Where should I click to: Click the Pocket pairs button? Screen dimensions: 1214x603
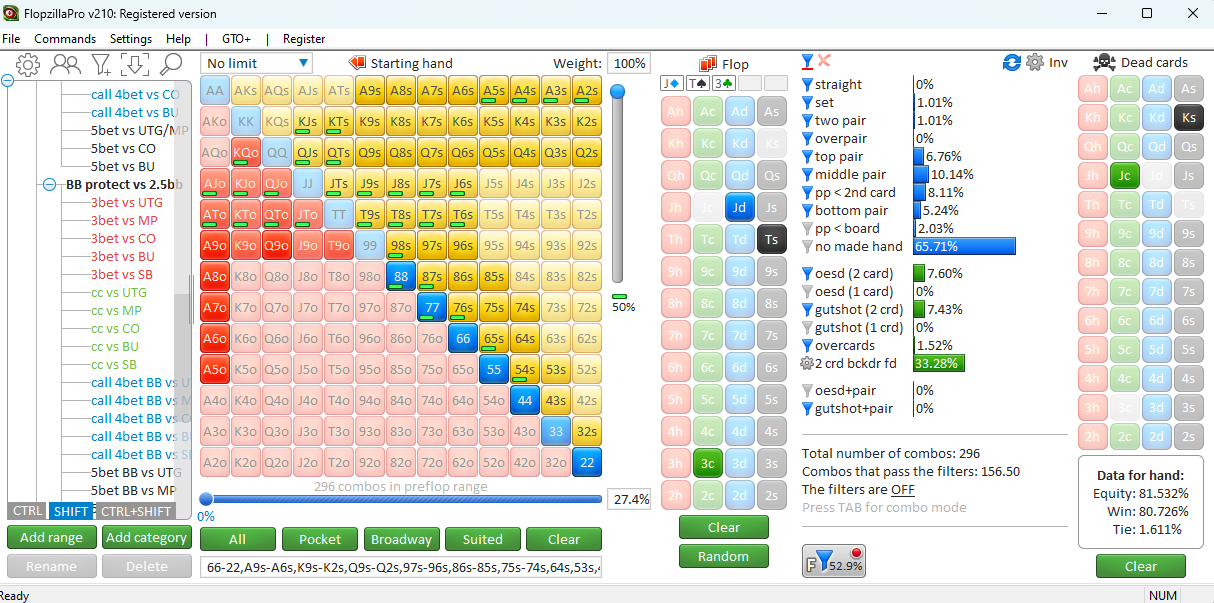click(320, 539)
